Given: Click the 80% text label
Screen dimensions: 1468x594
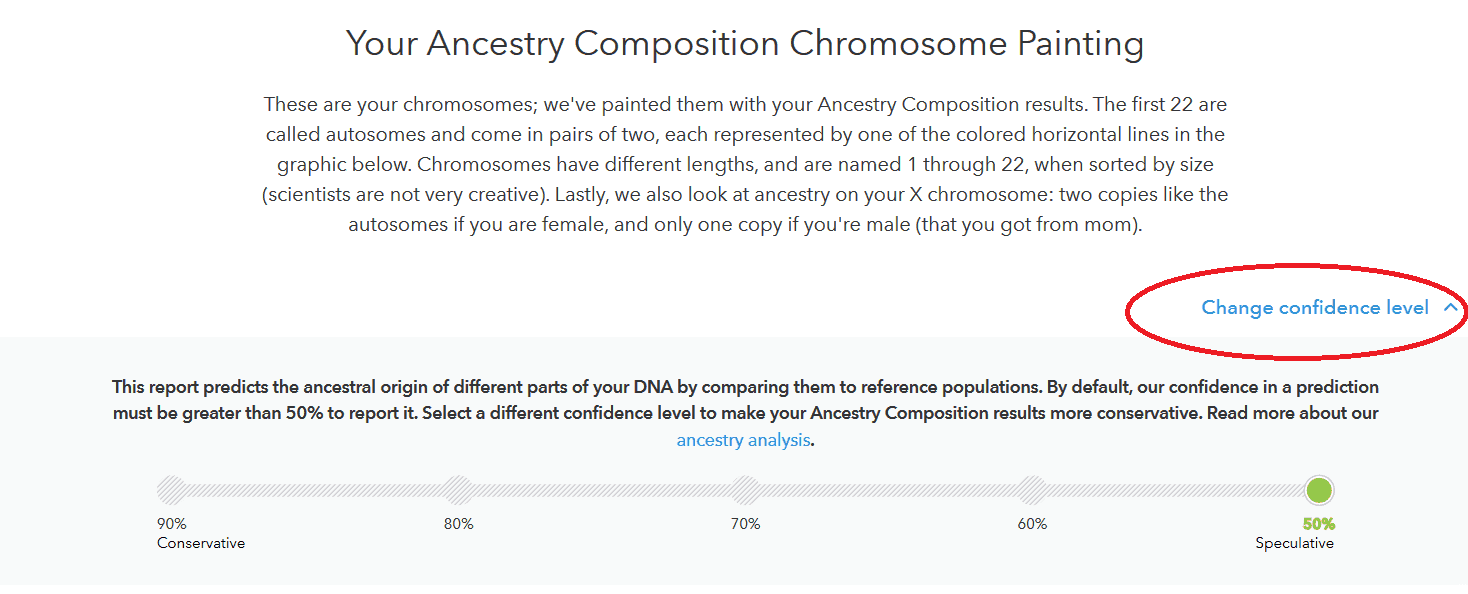Looking at the screenshot, I should point(459,524).
